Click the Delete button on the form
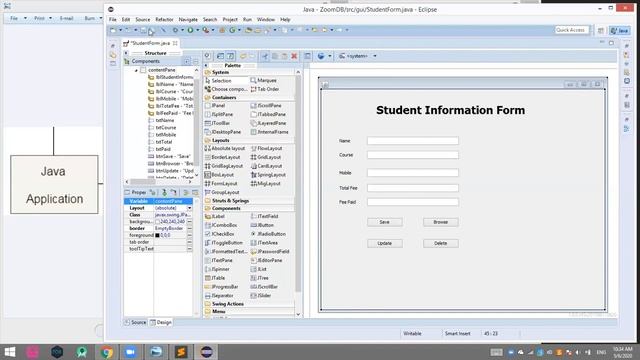 coord(440,243)
